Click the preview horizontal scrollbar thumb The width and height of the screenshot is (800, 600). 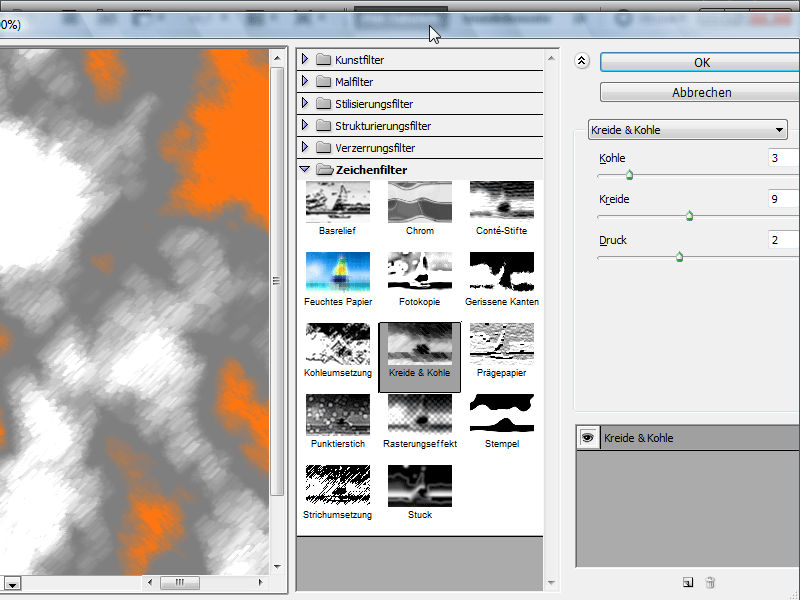(x=180, y=582)
